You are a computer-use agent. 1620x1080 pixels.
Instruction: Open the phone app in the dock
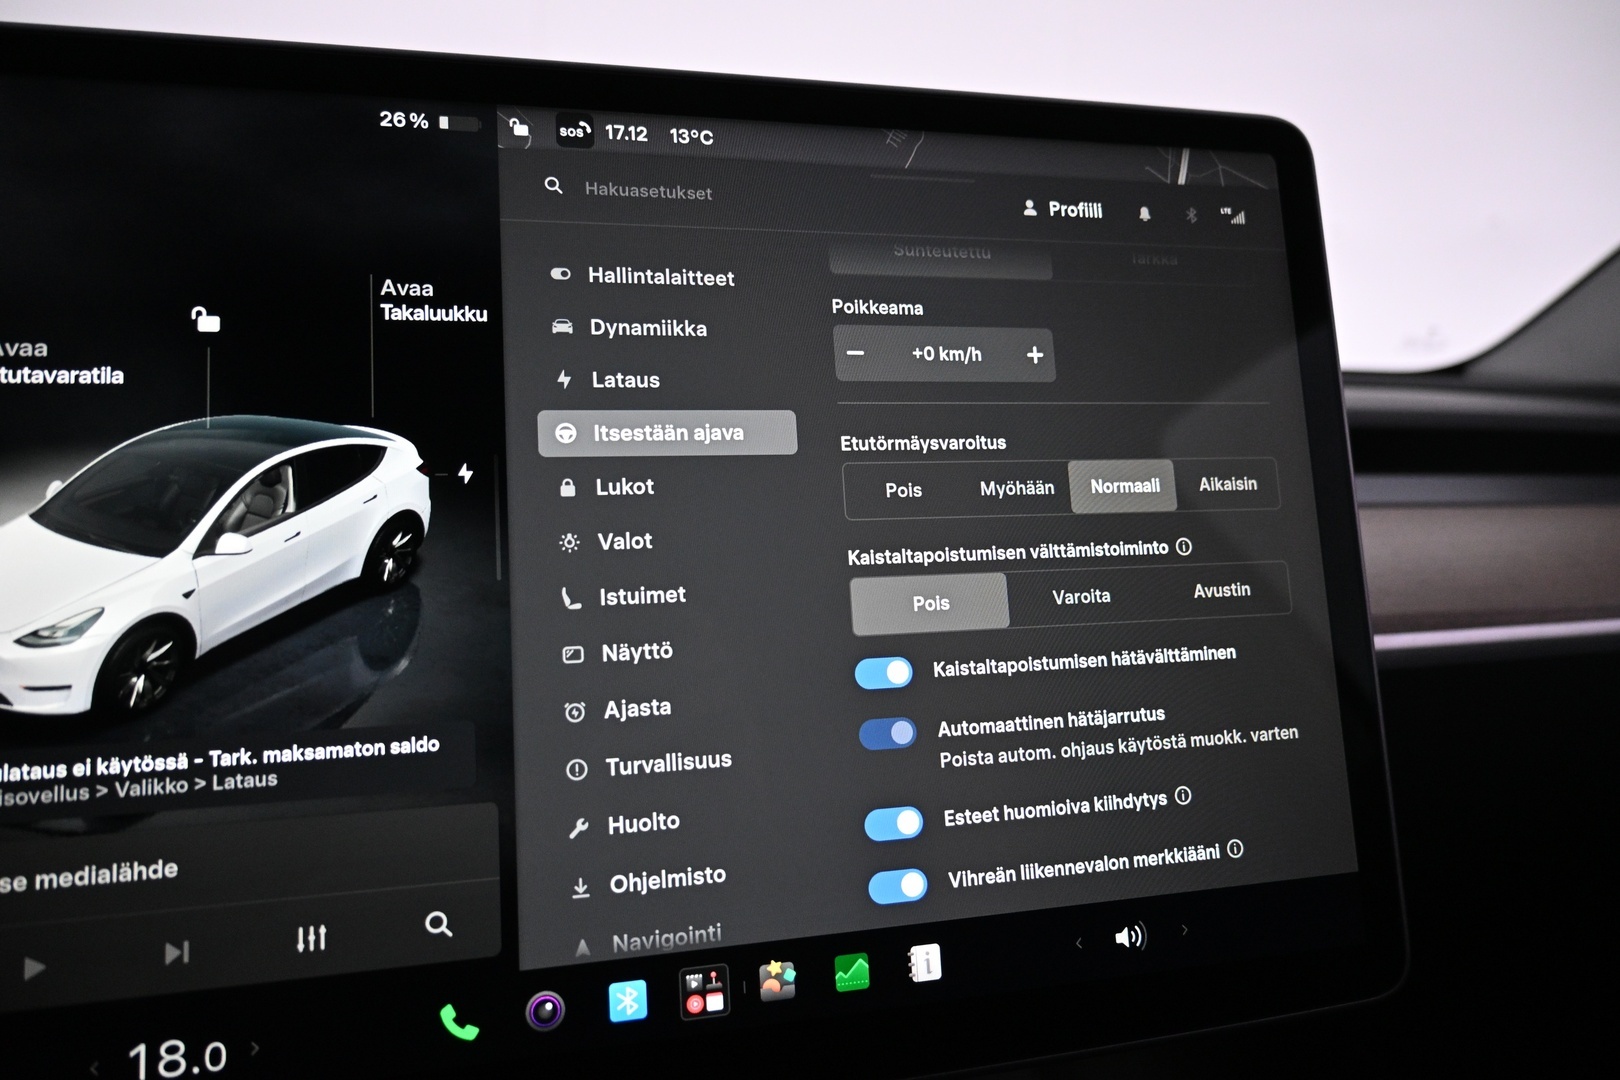point(459,1022)
